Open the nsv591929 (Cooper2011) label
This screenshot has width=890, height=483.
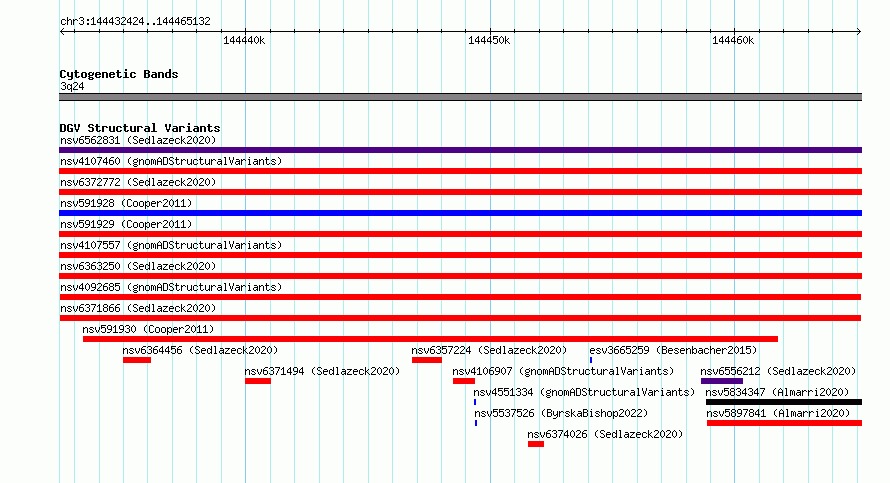[126, 224]
